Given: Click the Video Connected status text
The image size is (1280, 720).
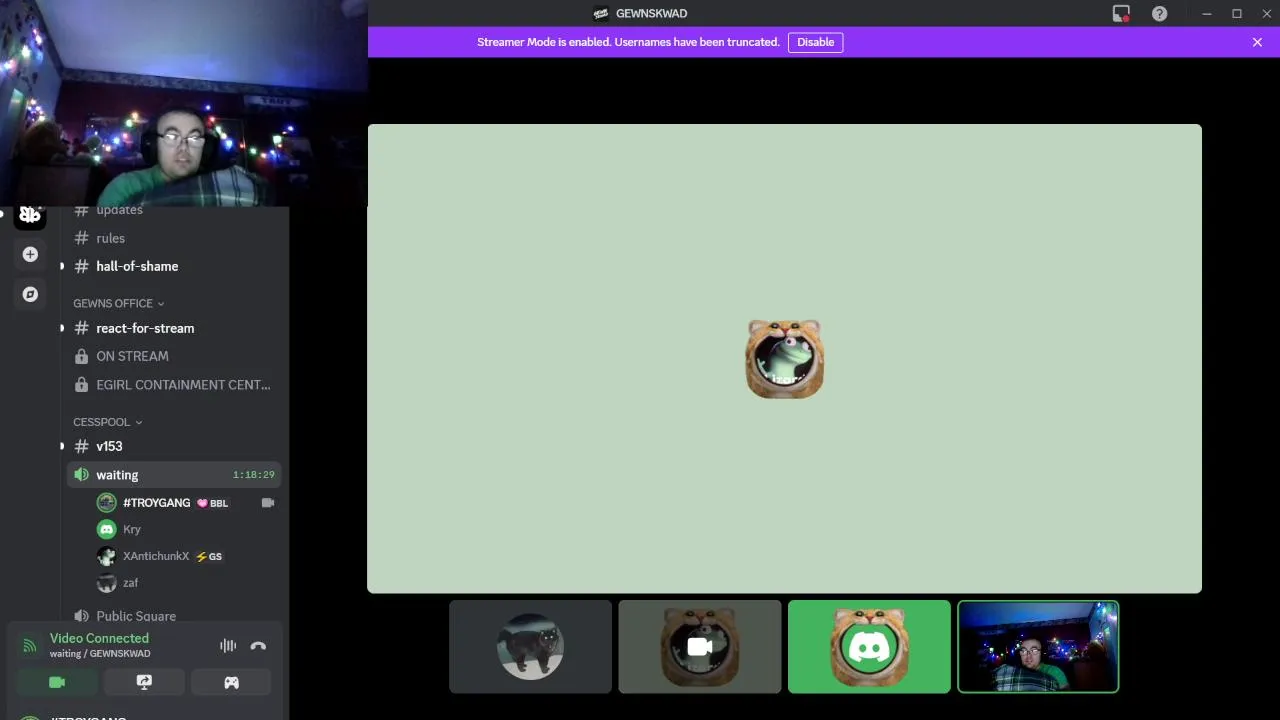Looking at the screenshot, I should pyautogui.click(x=99, y=638).
